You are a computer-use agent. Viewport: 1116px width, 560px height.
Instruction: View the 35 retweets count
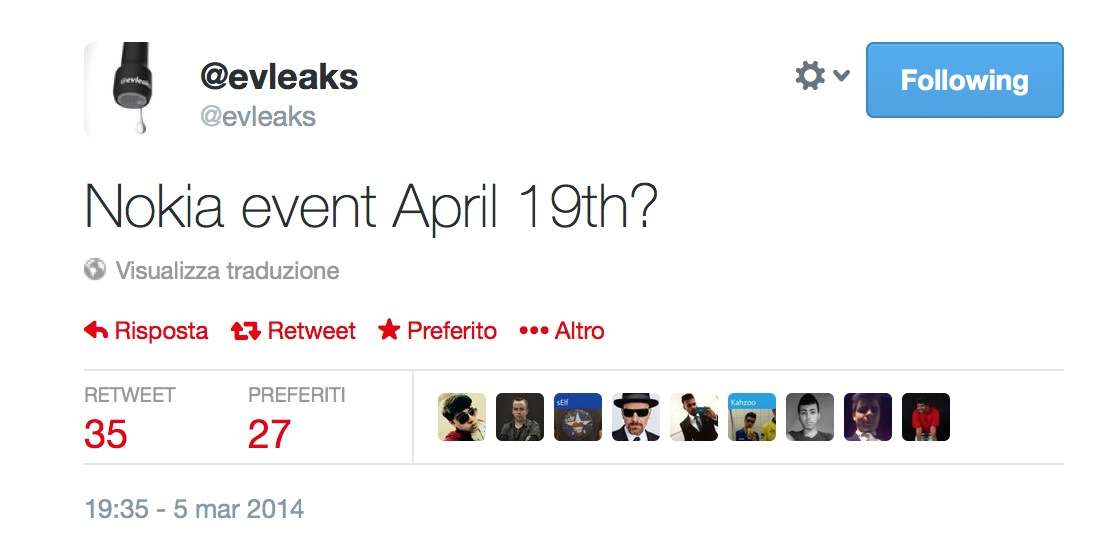(x=106, y=434)
